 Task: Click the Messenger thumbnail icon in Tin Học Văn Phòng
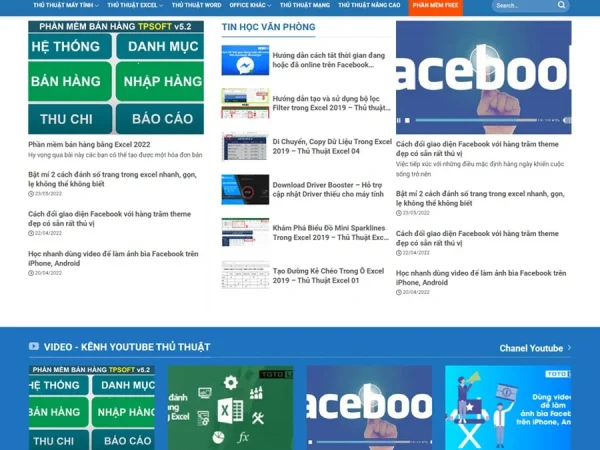[245, 60]
